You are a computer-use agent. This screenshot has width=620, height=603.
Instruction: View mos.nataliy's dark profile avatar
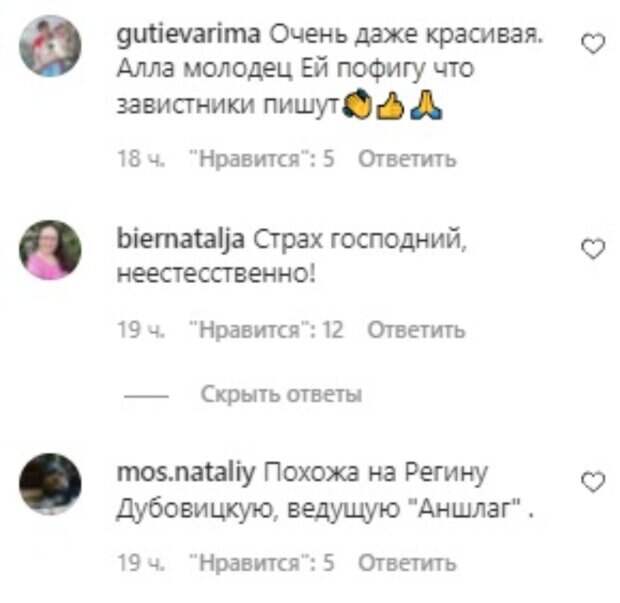(50, 484)
